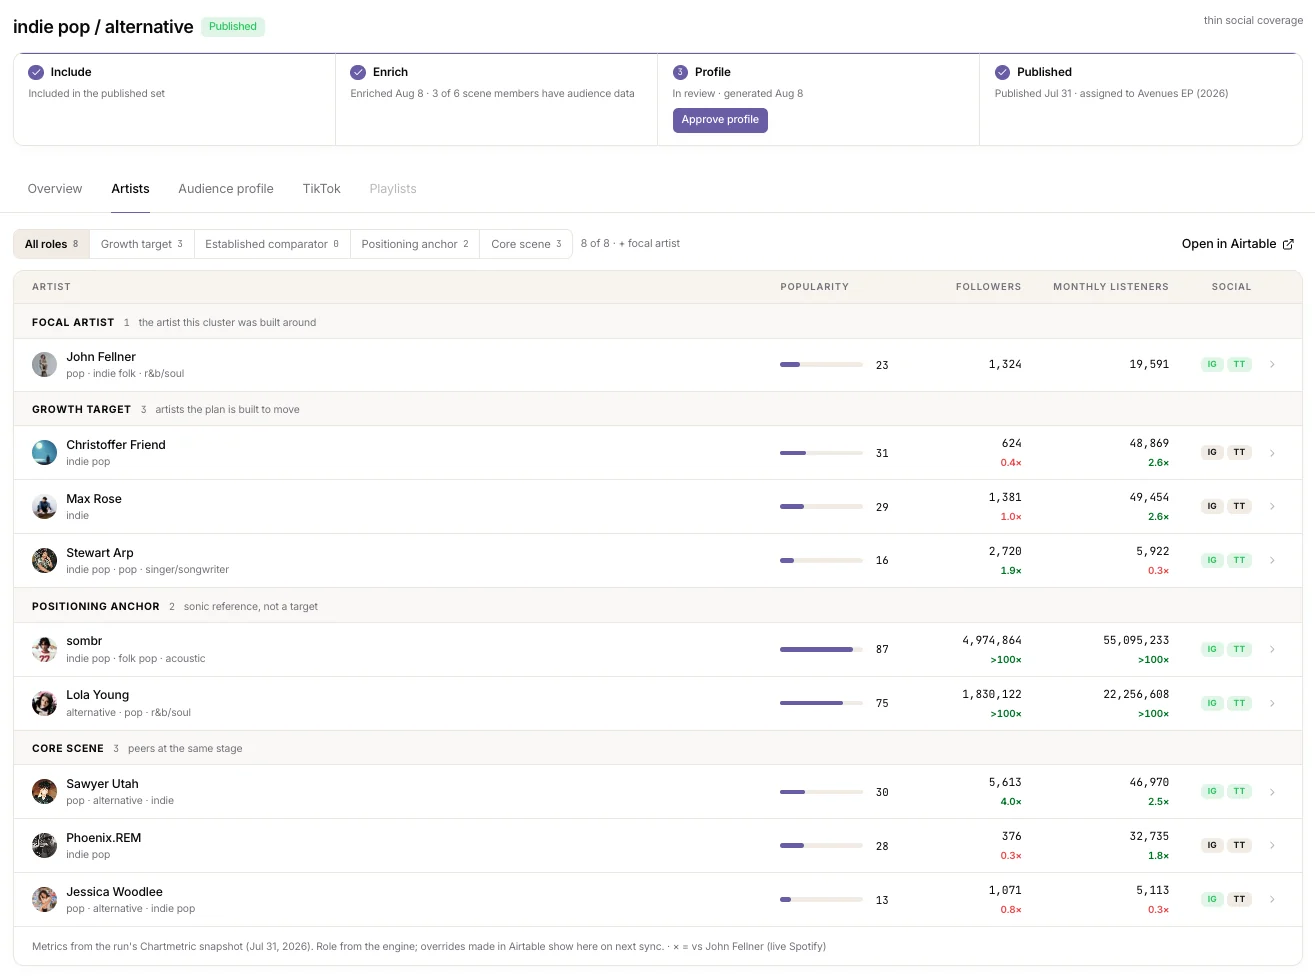Click the Published step checkmark icon
The height and width of the screenshot is (979, 1315).
(x=1002, y=72)
